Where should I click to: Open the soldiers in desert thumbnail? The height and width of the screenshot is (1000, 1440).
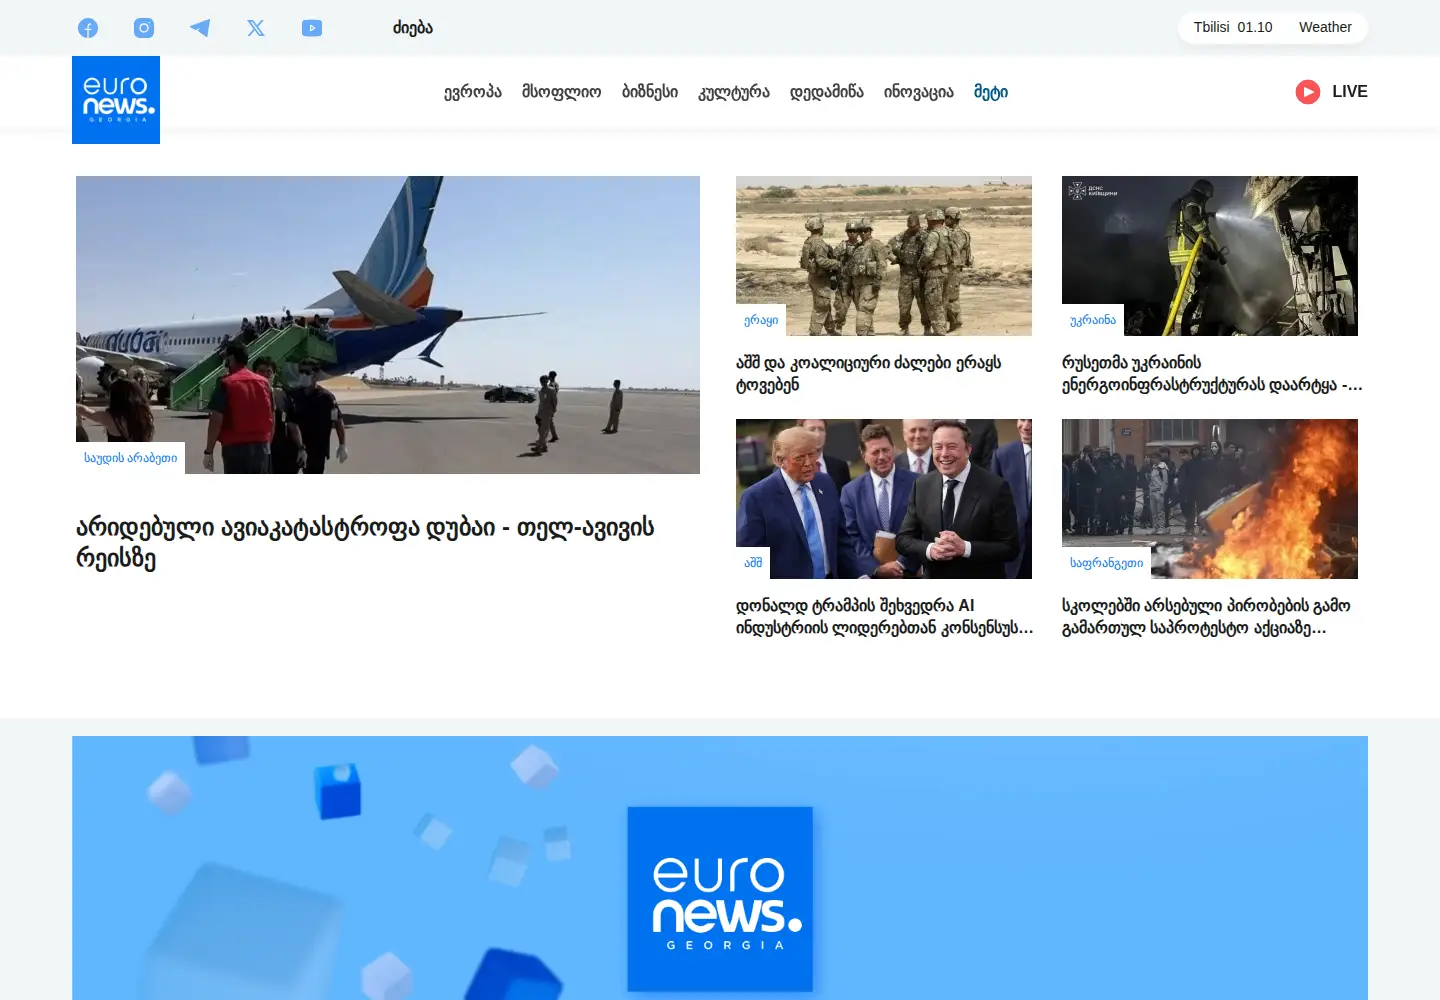click(x=884, y=256)
